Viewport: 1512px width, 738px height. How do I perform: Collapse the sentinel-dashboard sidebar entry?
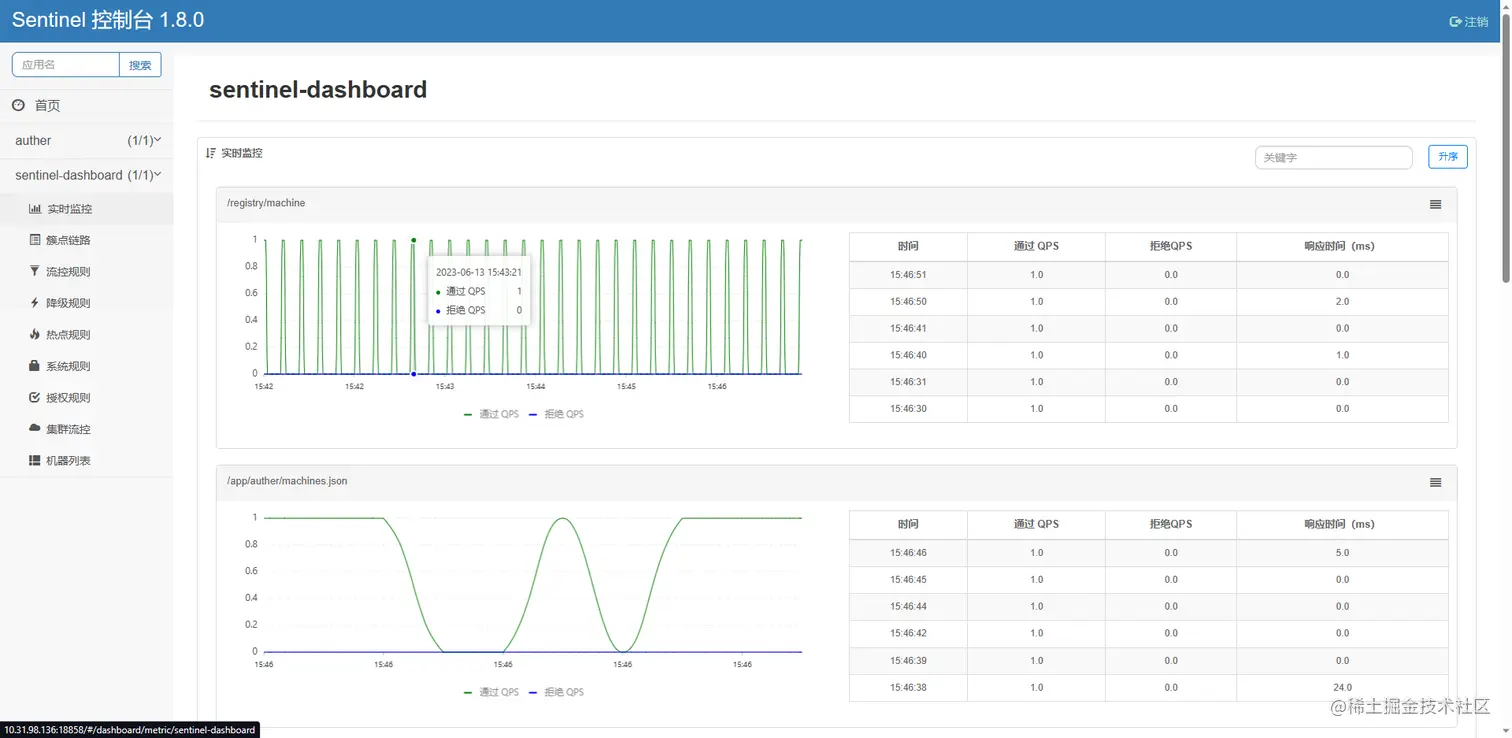point(87,175)
